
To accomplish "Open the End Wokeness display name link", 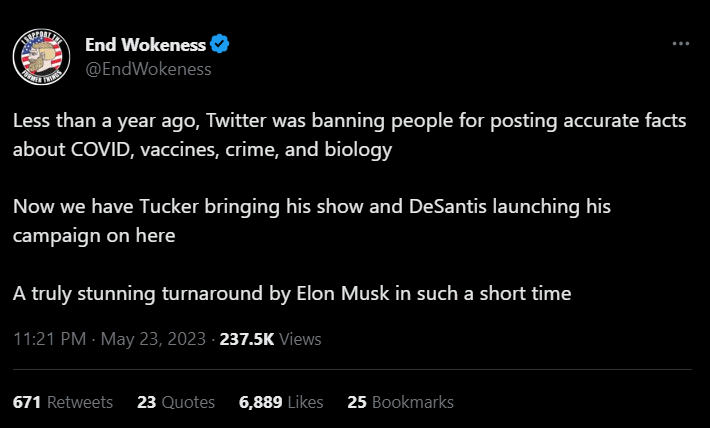I will (145, 45).
